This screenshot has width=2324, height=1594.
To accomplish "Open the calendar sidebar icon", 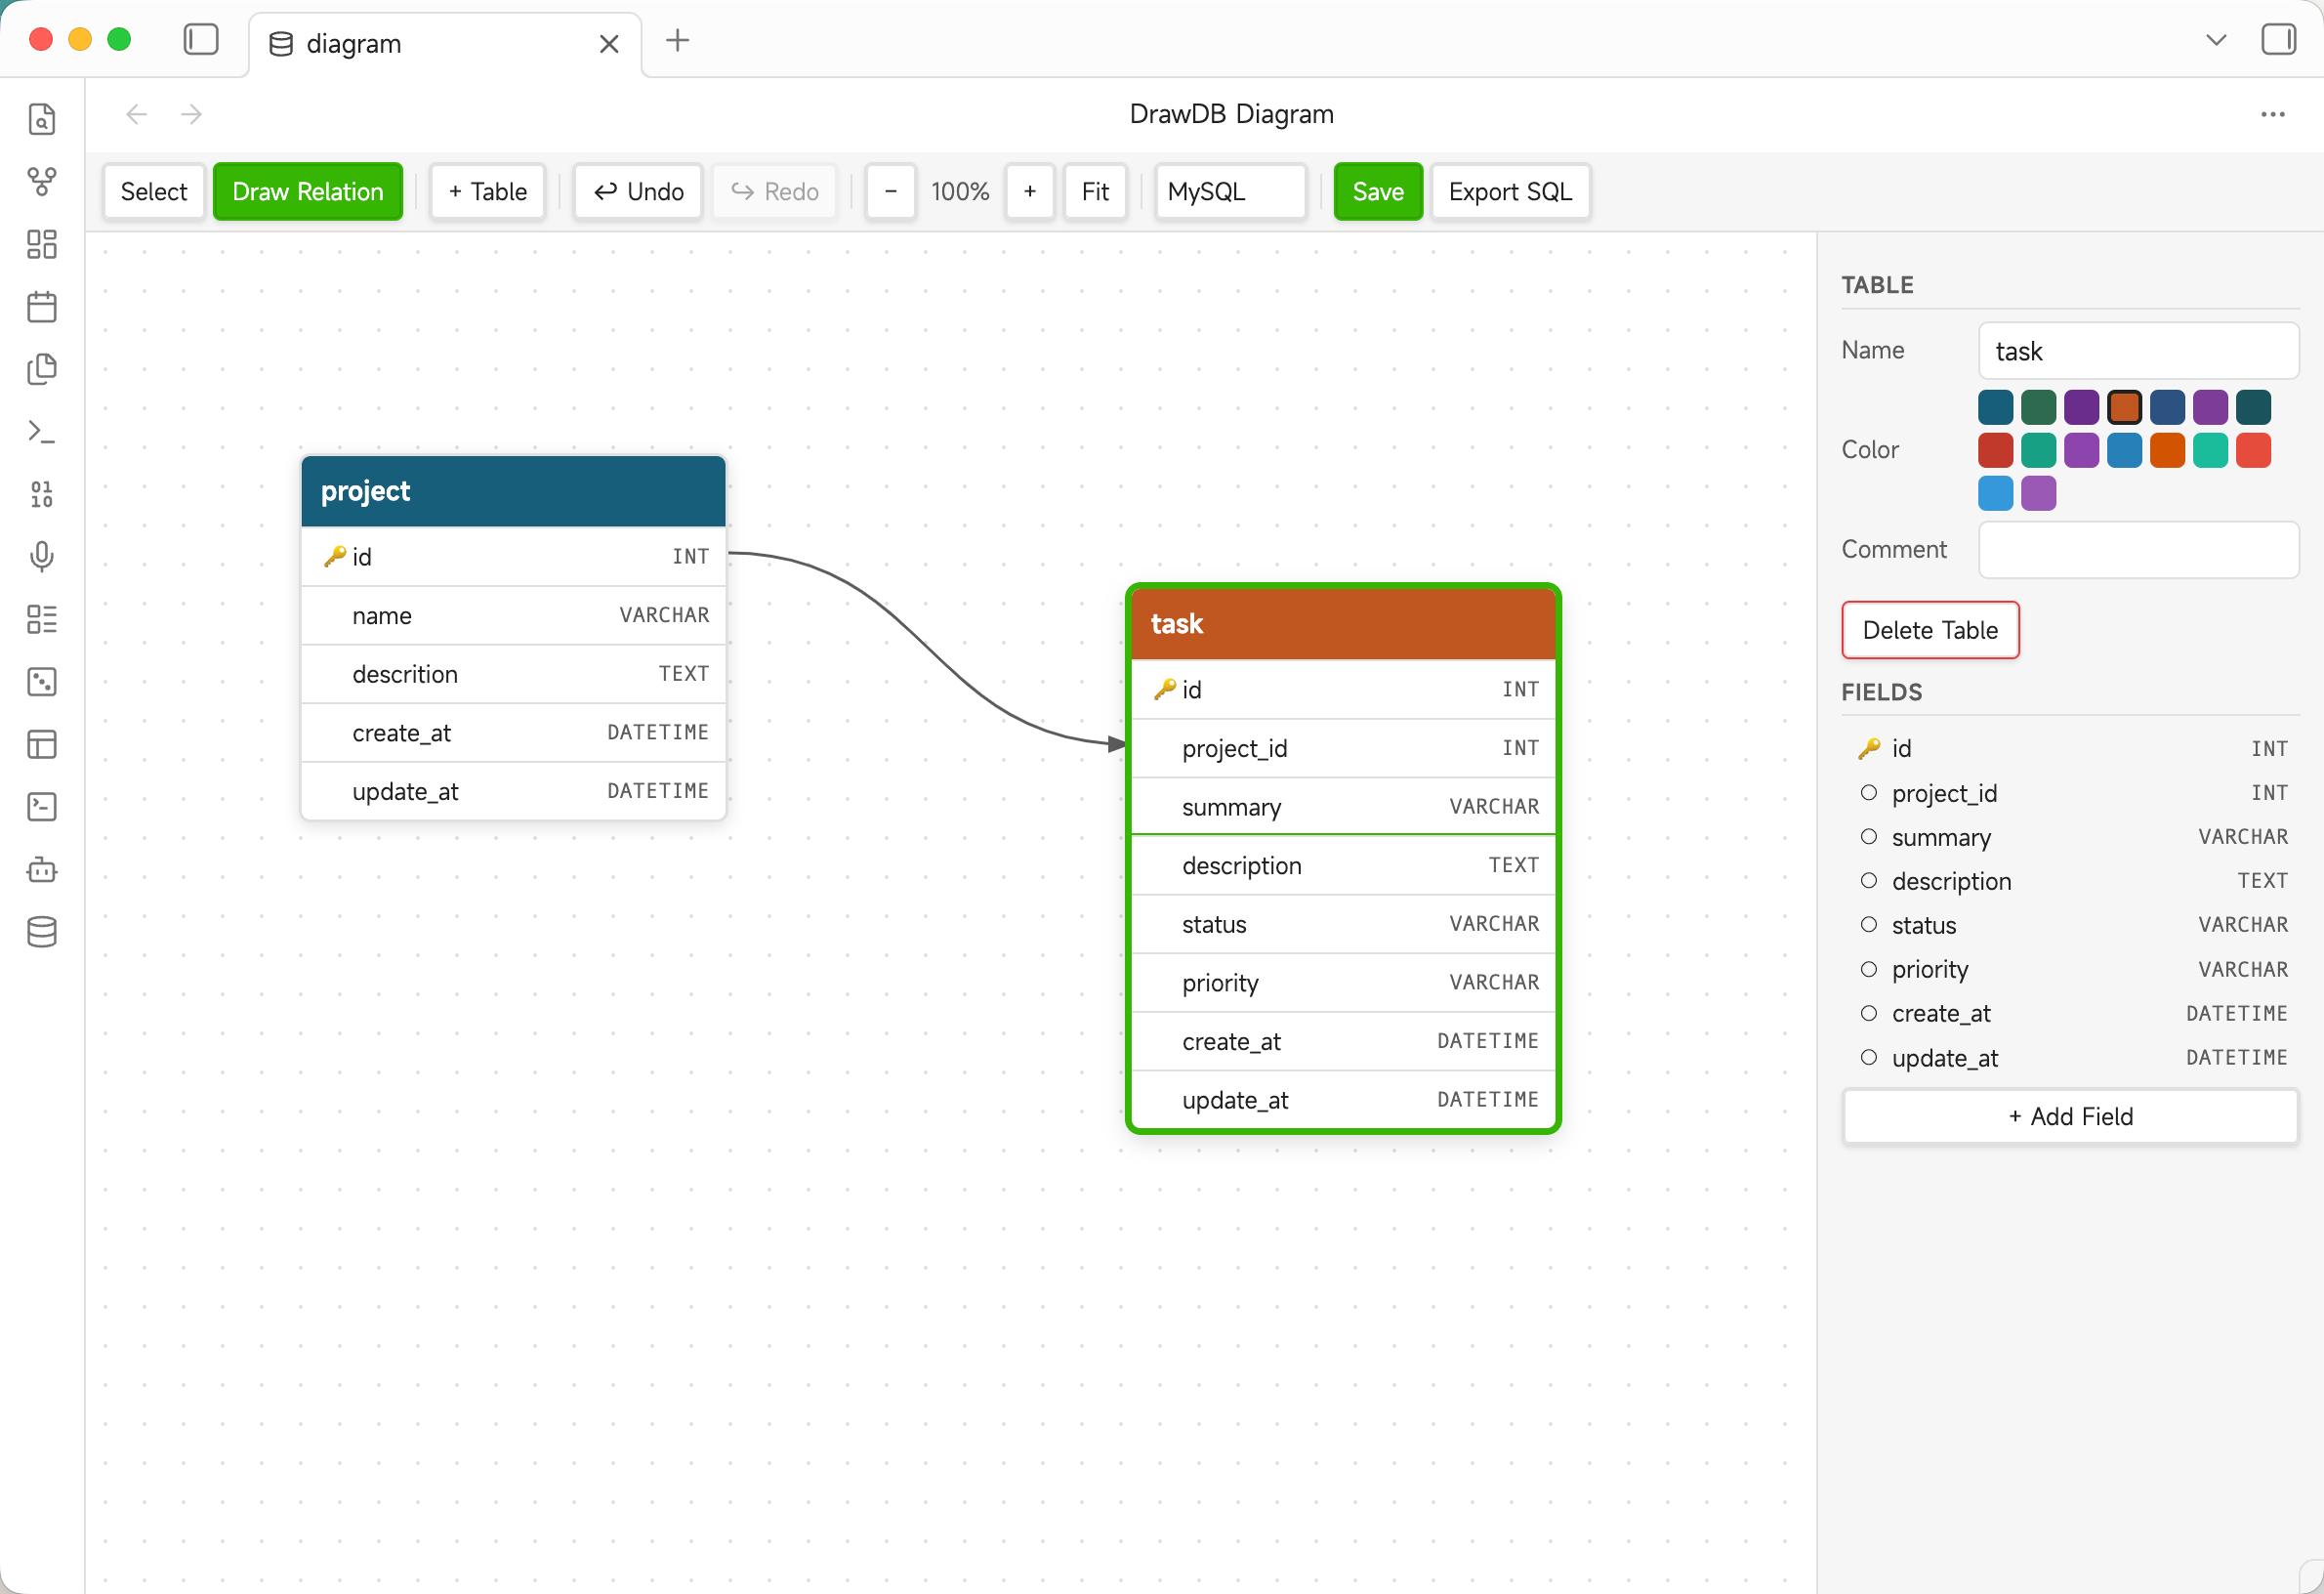I will pyautogui.click(x=42, y=307).
